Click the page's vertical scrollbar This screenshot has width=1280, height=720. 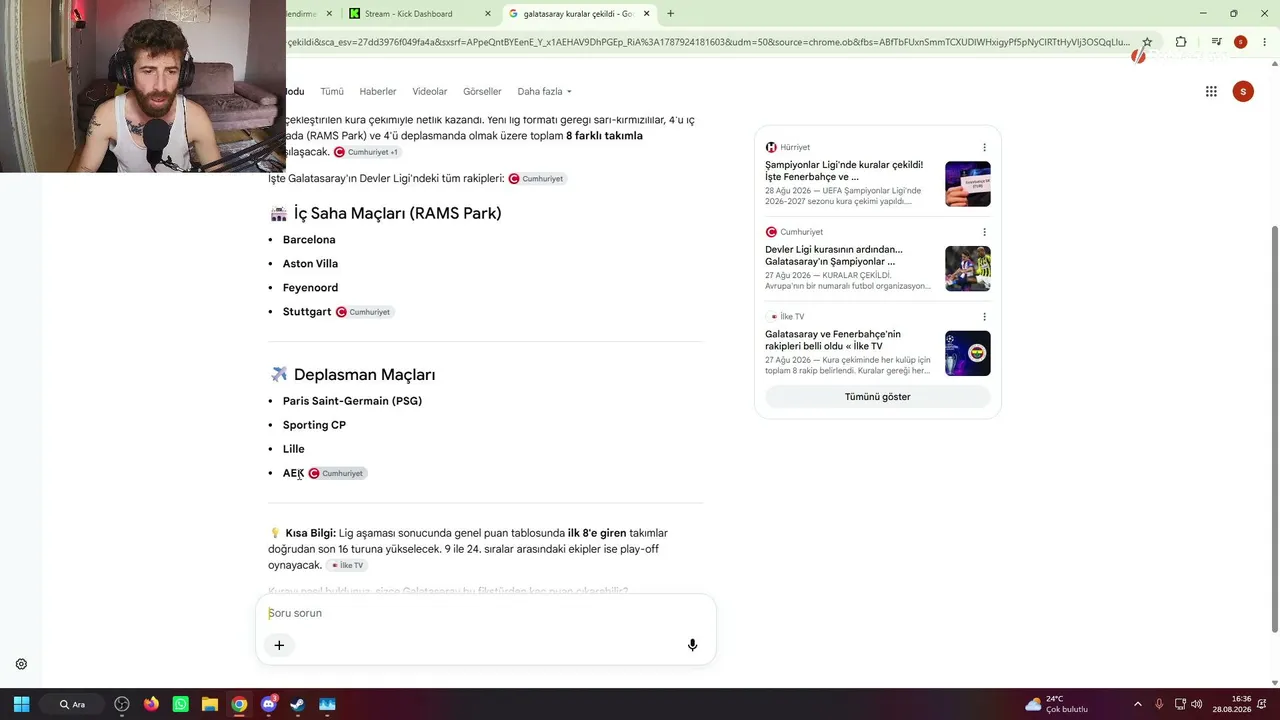[x=1274, y=430]
